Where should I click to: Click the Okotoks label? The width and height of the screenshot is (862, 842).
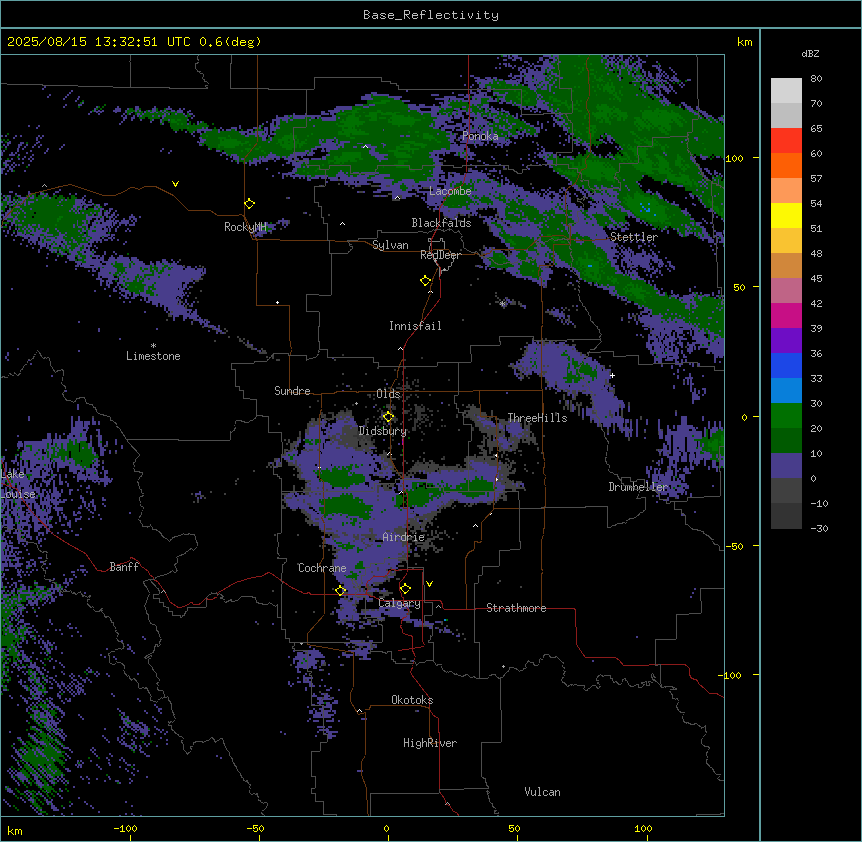coord(412,700)
